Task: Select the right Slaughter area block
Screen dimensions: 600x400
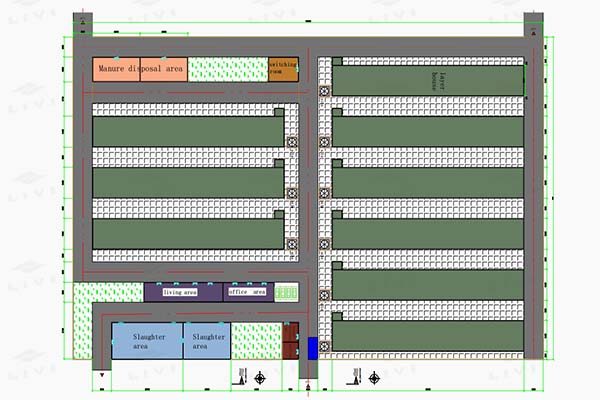Action: [206, 341]
